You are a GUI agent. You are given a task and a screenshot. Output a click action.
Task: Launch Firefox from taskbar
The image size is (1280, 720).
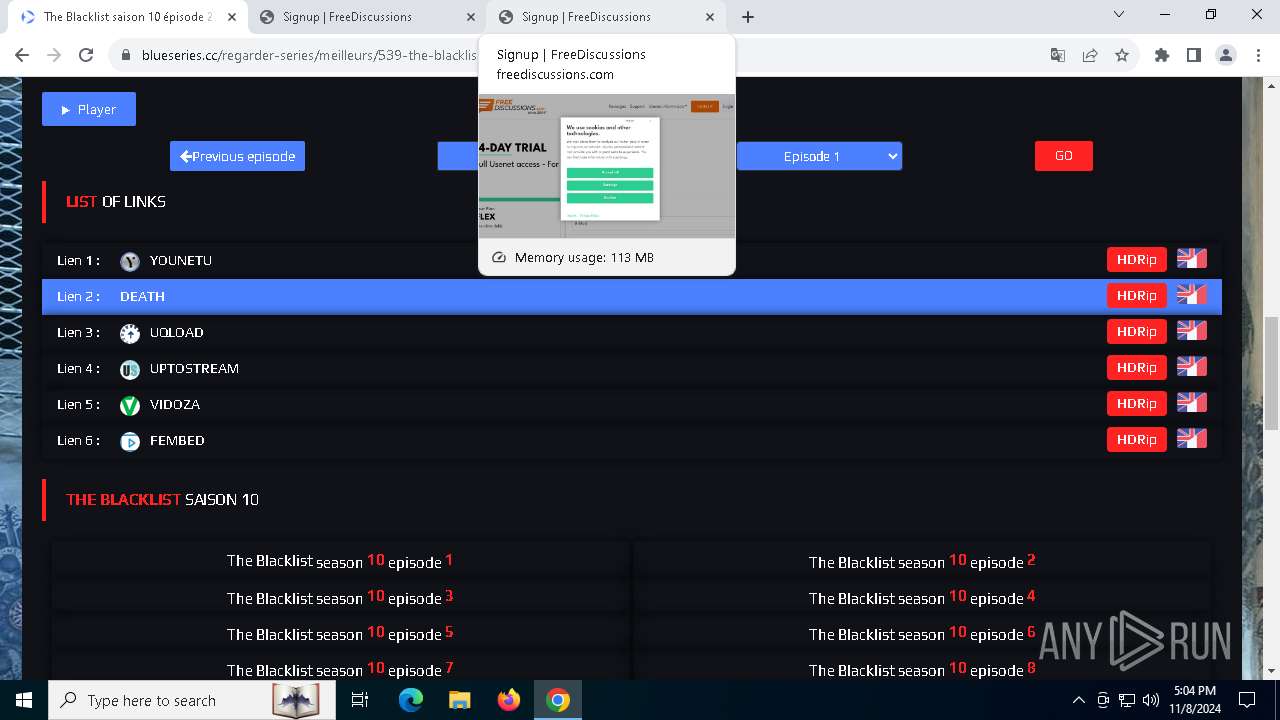(509, 700)
